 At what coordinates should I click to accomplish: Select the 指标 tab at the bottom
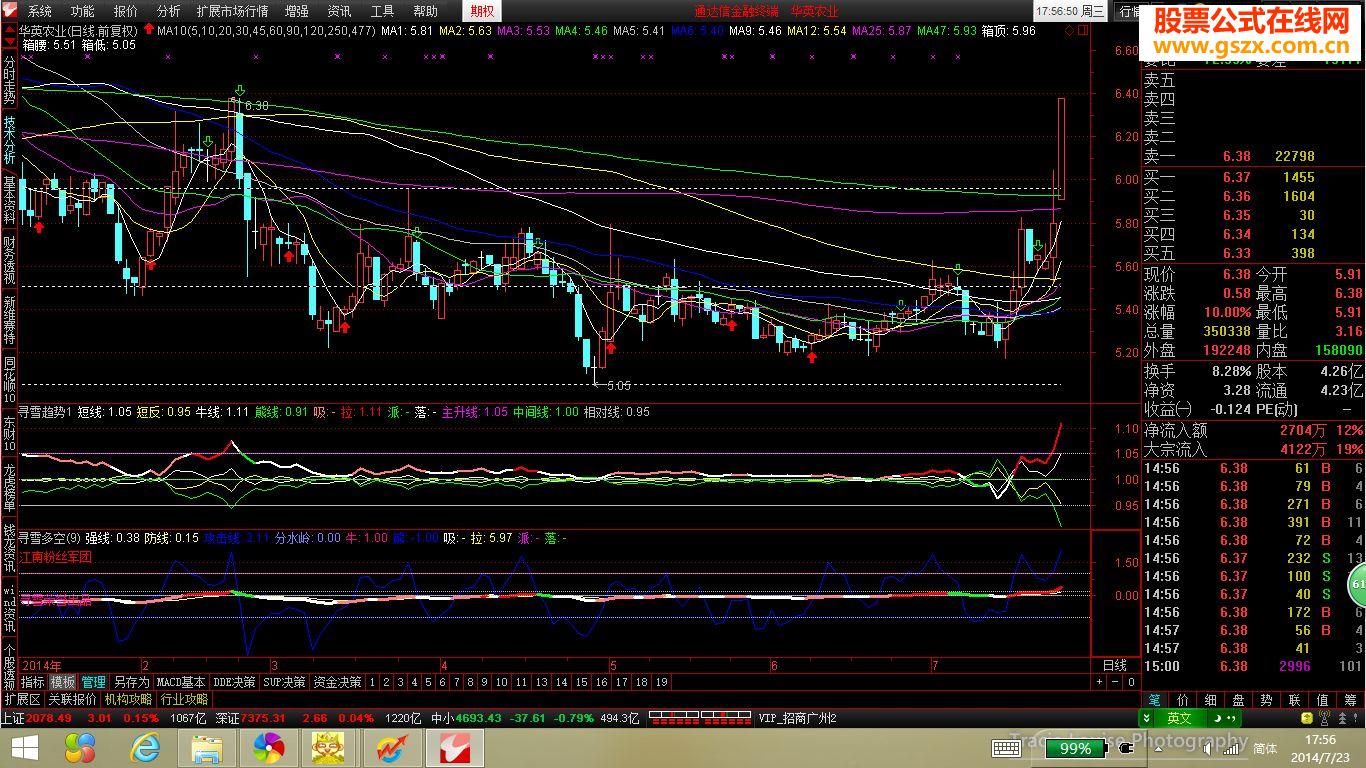pos(33,682)
